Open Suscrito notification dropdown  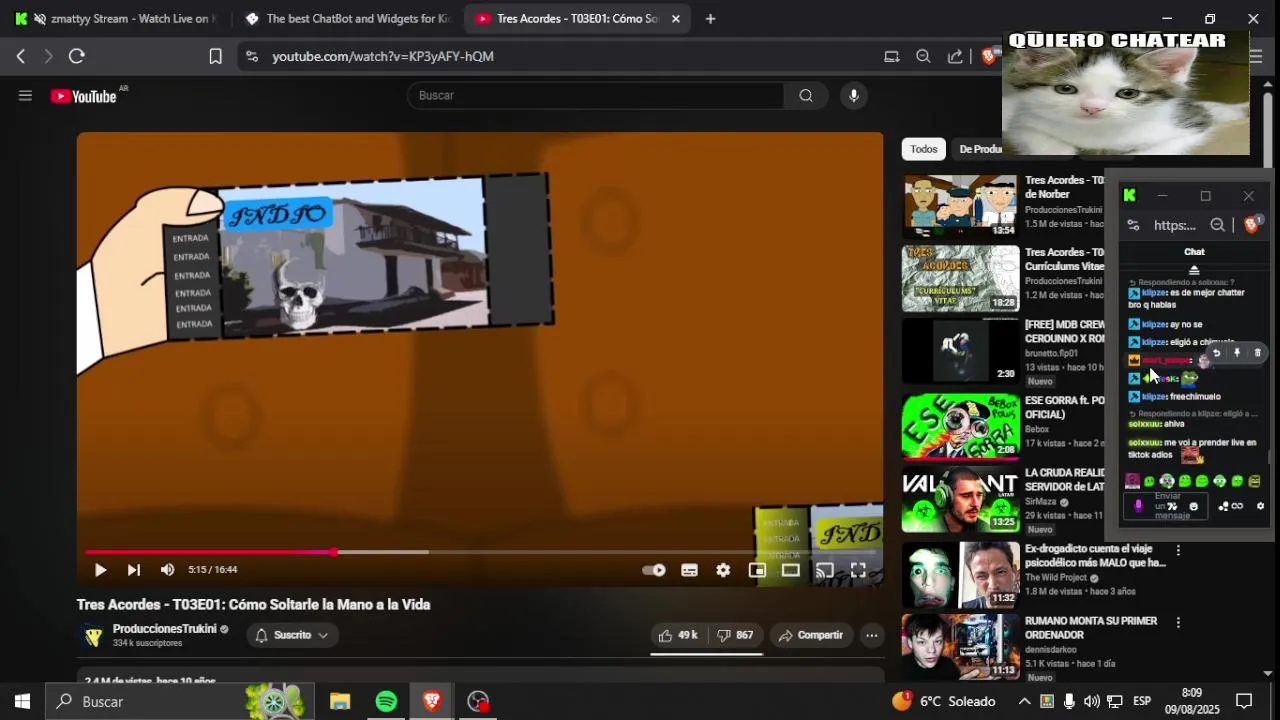(x=292, y=635)
